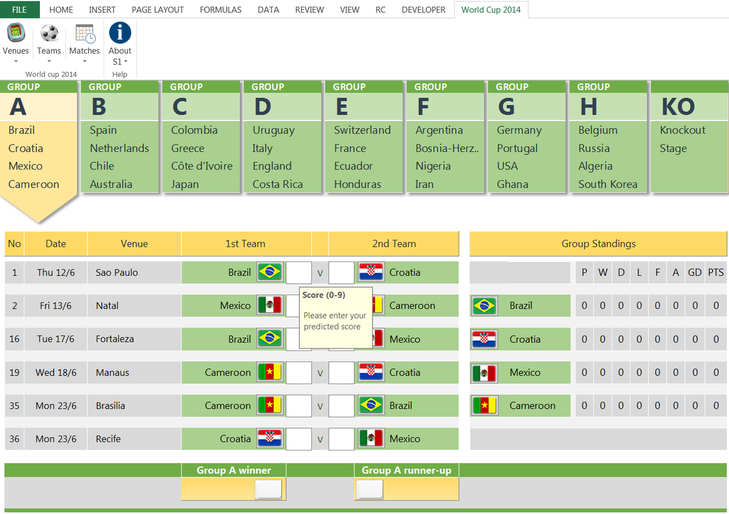The height and width of the screenshot is (514, 729).
Task: Click the About S1 info icon
Action: pyautogui.click(x=120, y=33)
